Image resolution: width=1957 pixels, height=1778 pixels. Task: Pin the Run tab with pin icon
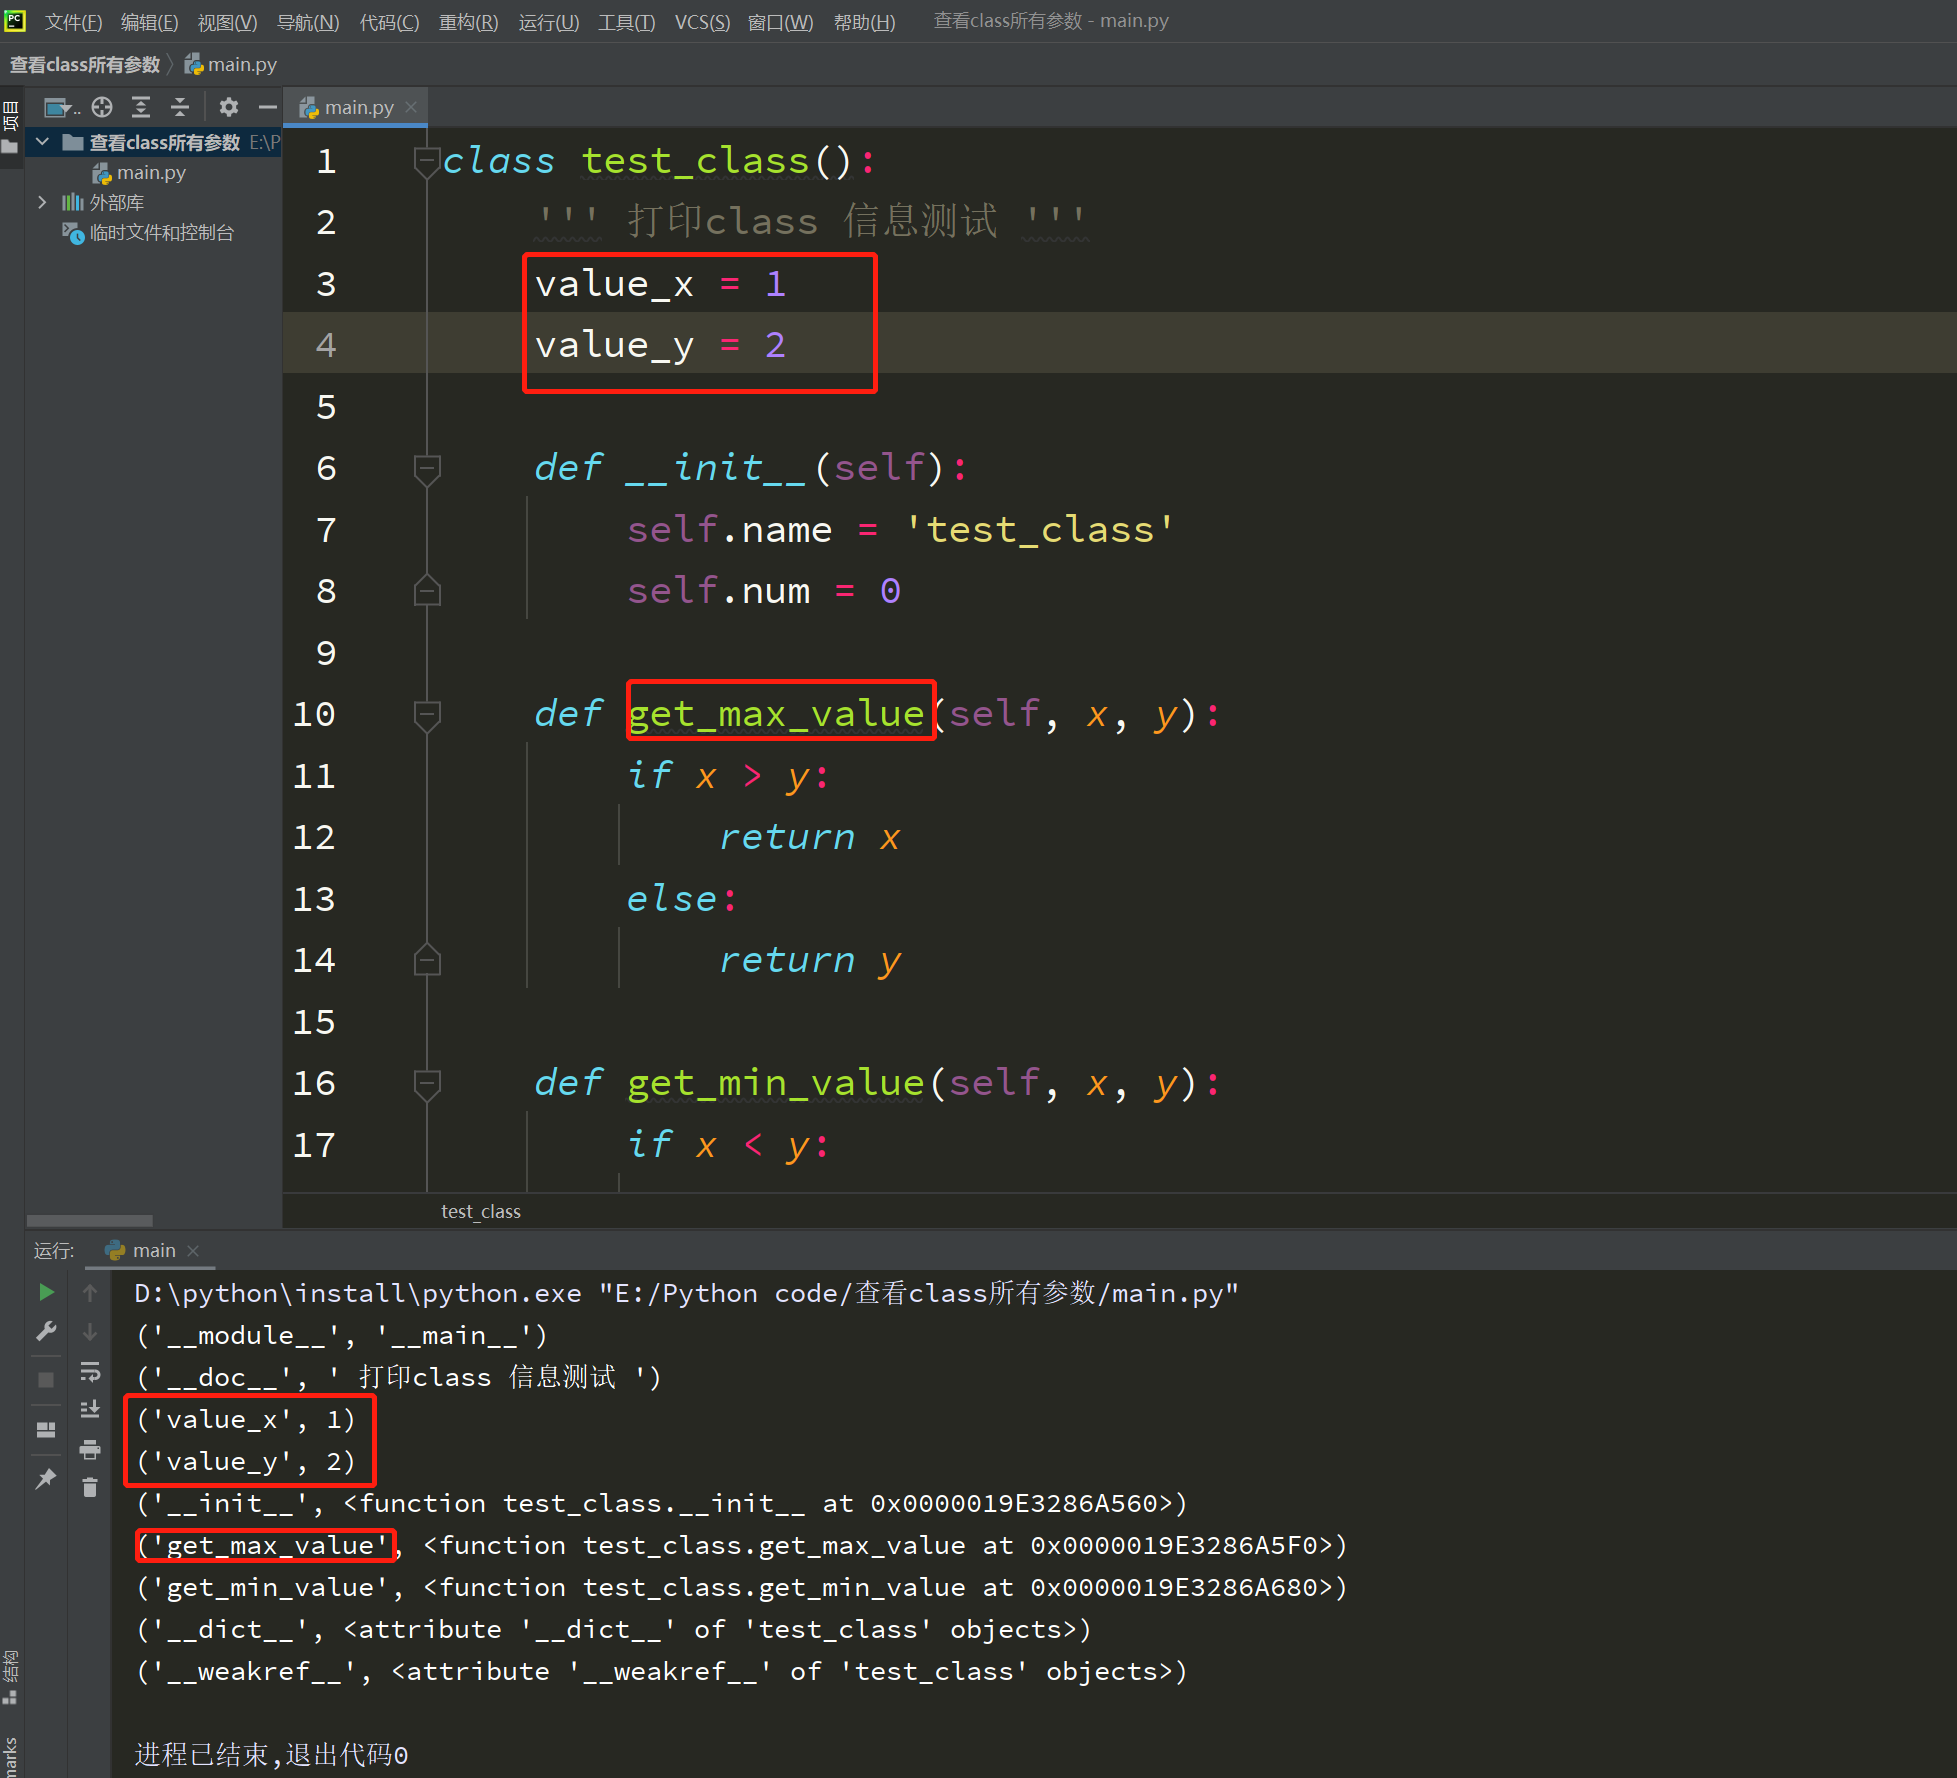click(46, 1478)
